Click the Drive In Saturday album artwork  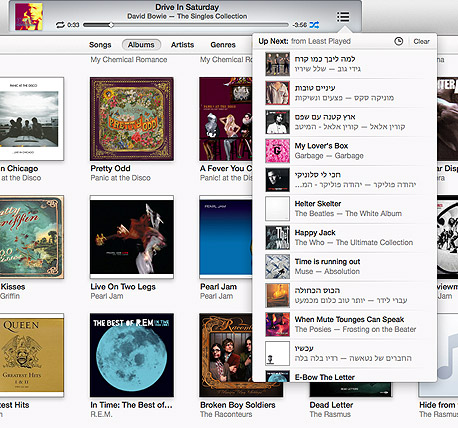29,16
